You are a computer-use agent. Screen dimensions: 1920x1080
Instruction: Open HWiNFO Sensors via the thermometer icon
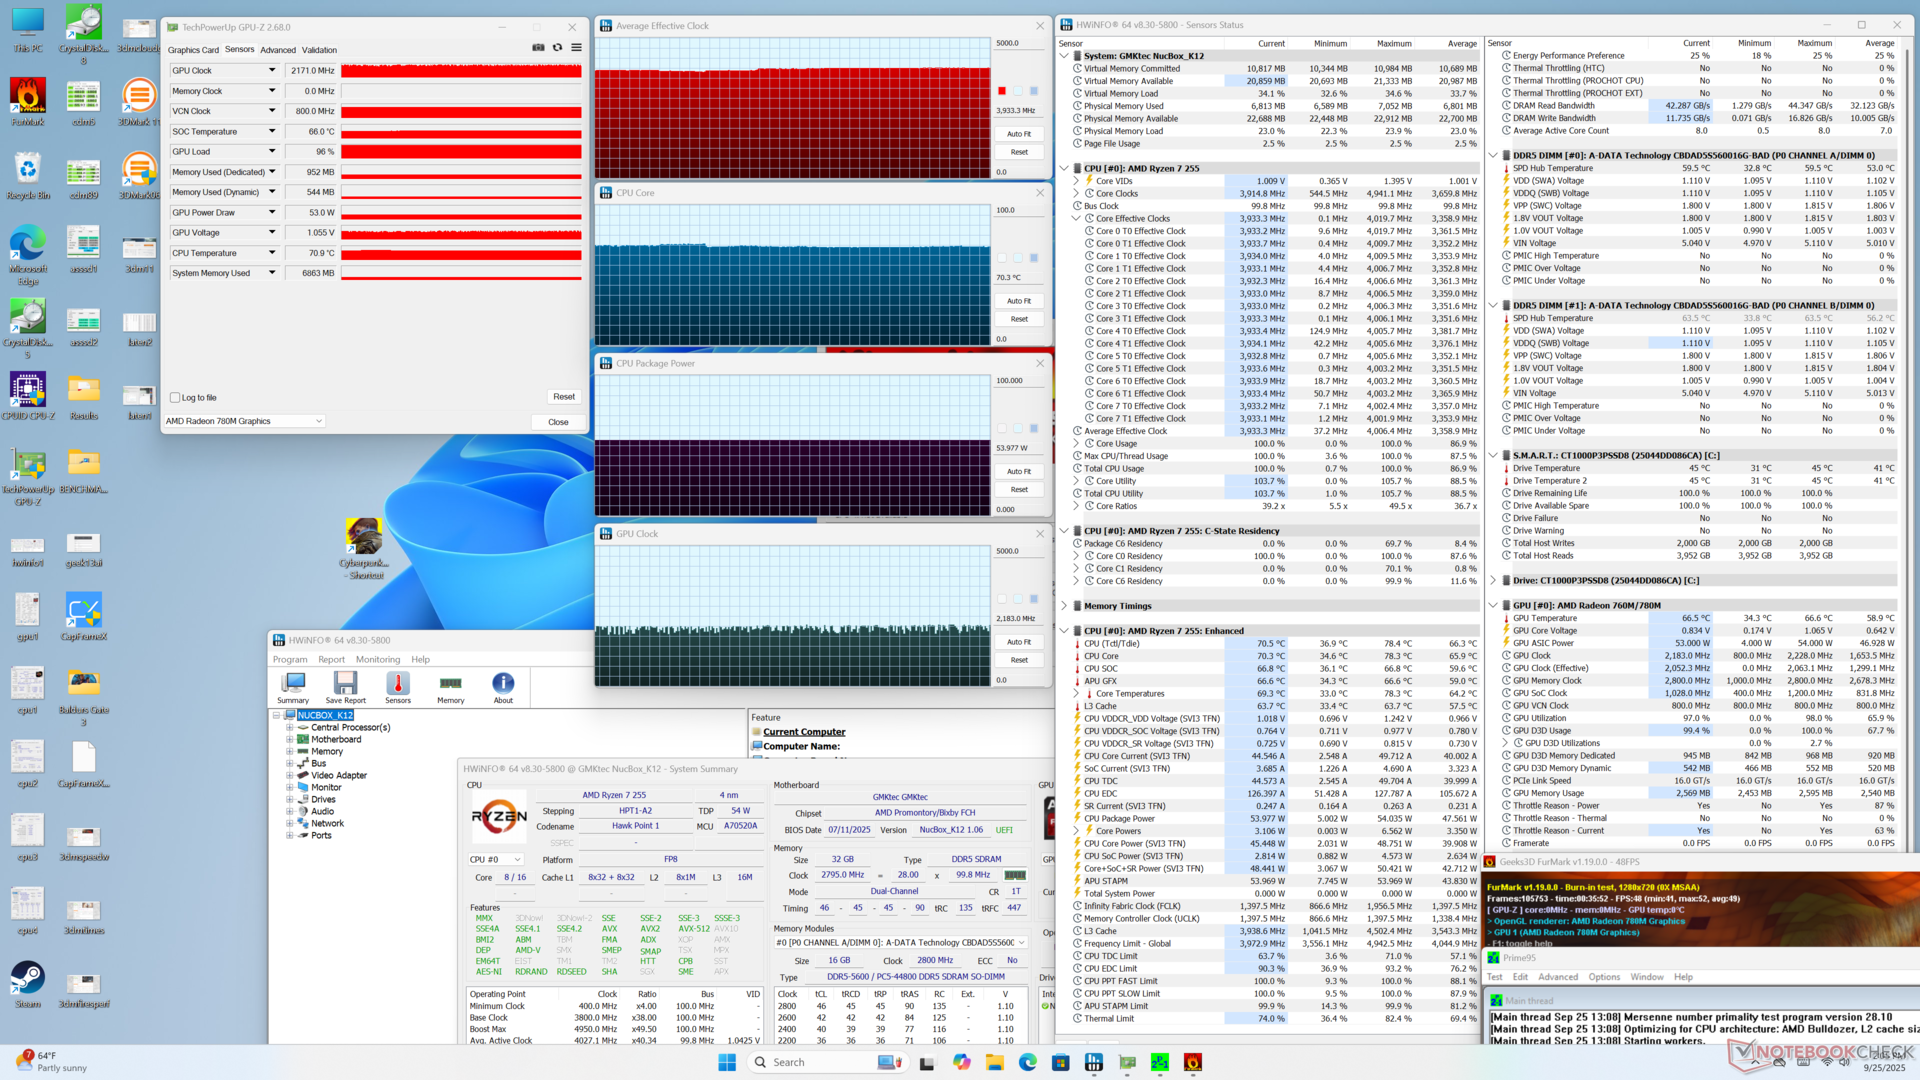pos(398,685)
